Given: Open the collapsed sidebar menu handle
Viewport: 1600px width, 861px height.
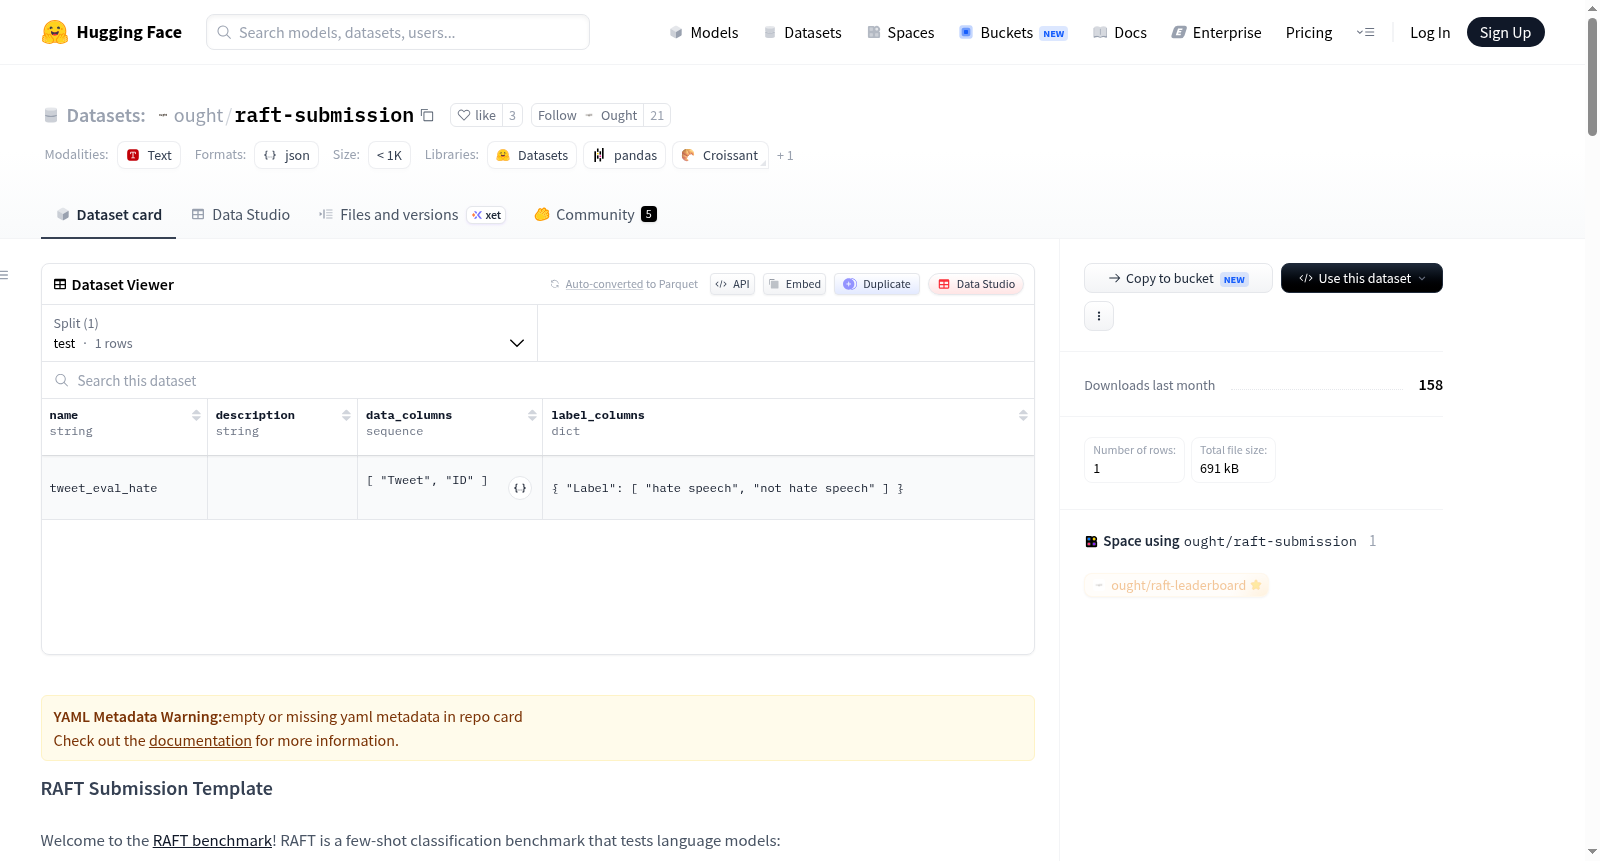Looking at the screenshot, I should point(5,275).
